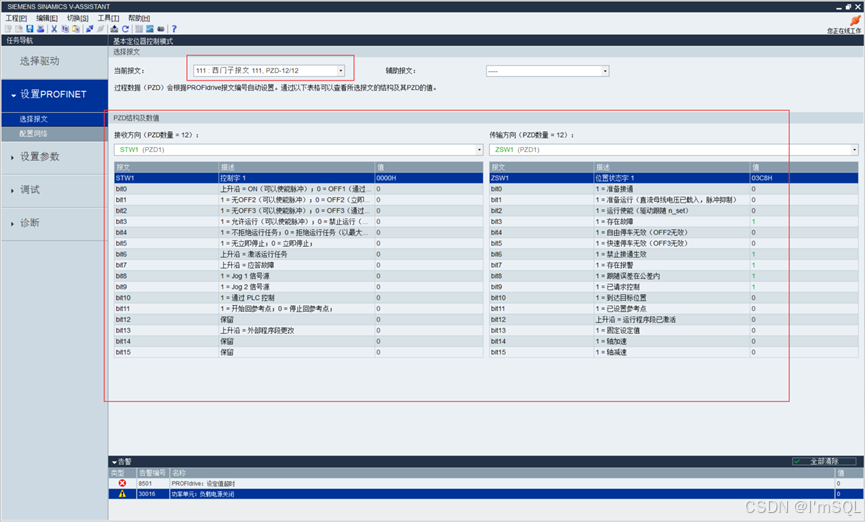Image resolution: width=865 pixels, height=522 pixels.
Task: Select STW1 bit7 row 上升沿 = 应答故障
Action: [298, 265]
